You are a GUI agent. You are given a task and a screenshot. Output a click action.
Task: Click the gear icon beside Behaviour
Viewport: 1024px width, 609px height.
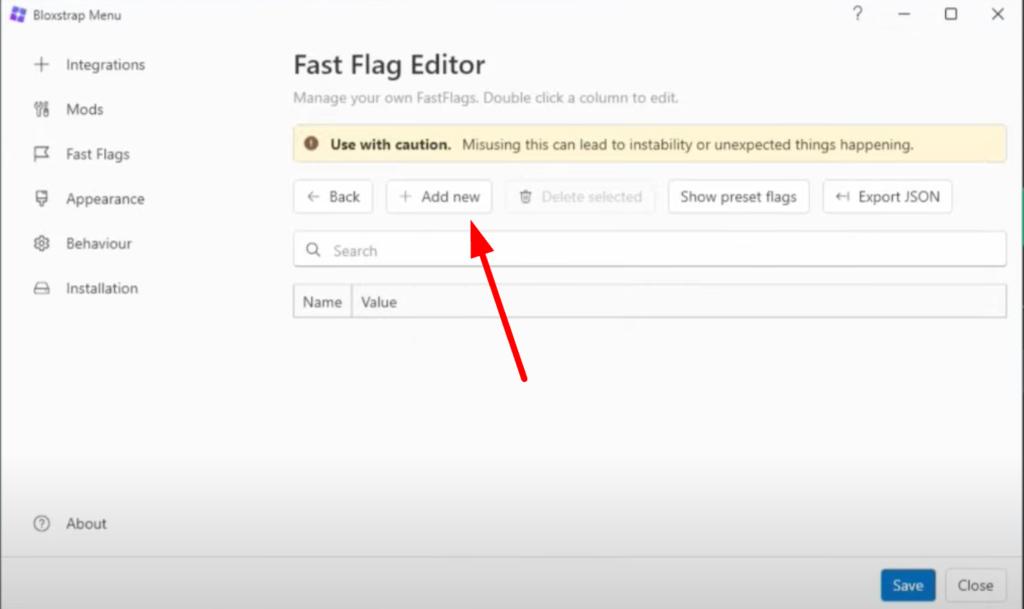(x=41, y=243)
